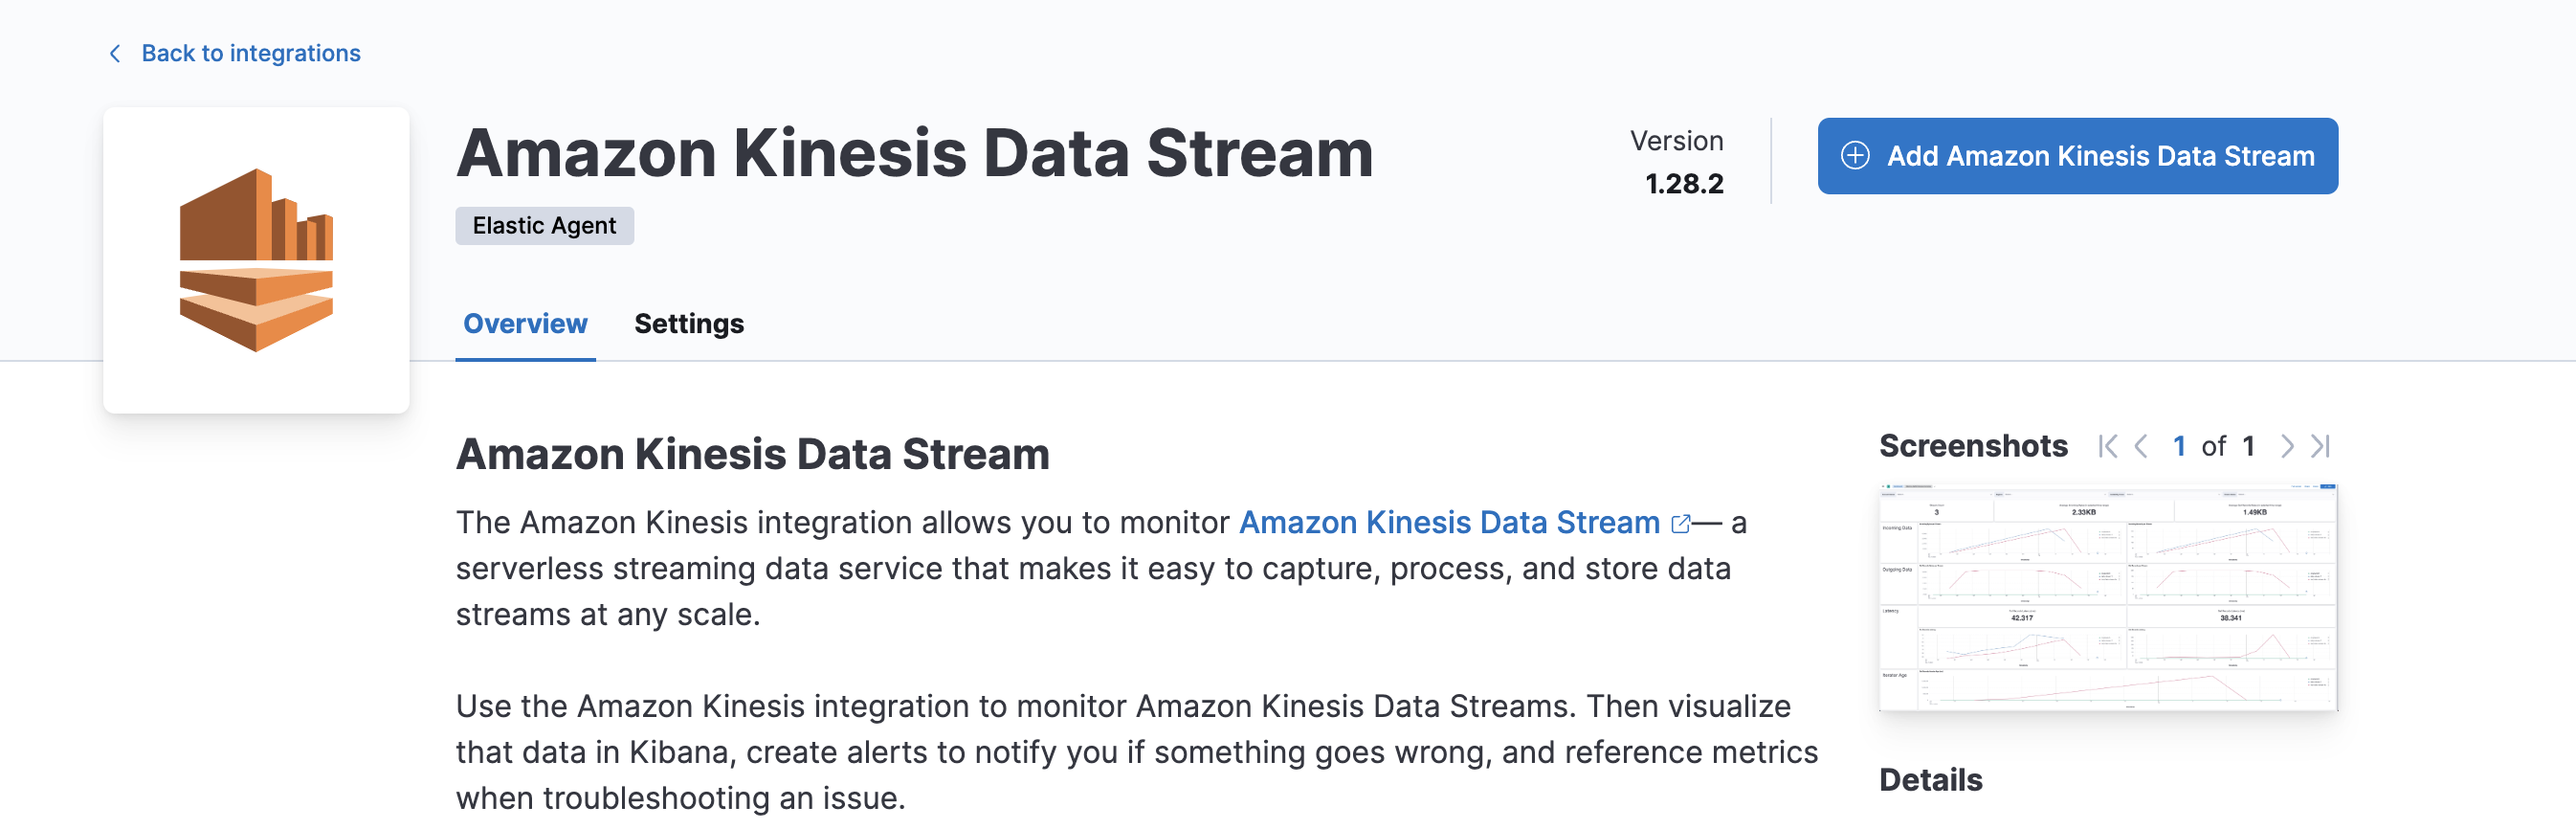
Task: Click the external link icon after the hyperlink
Action: 1681,523
